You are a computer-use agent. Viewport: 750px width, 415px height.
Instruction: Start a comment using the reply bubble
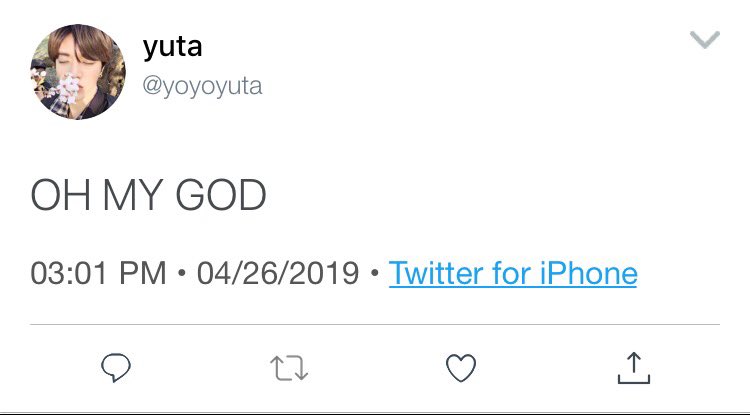[x=116, y=368]
